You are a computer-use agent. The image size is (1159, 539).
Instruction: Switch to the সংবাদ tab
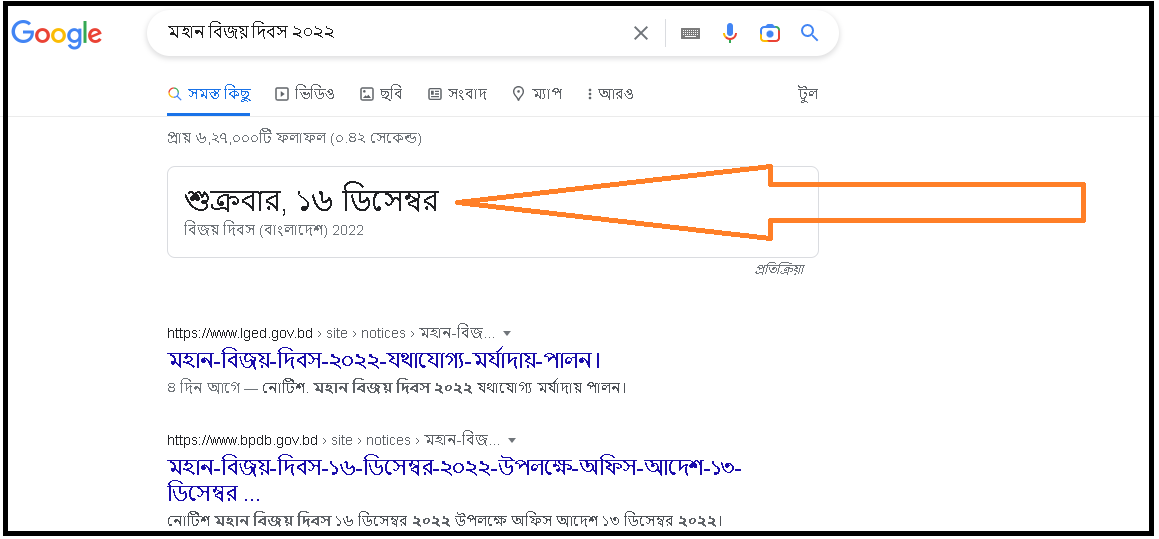coord(457,94)
